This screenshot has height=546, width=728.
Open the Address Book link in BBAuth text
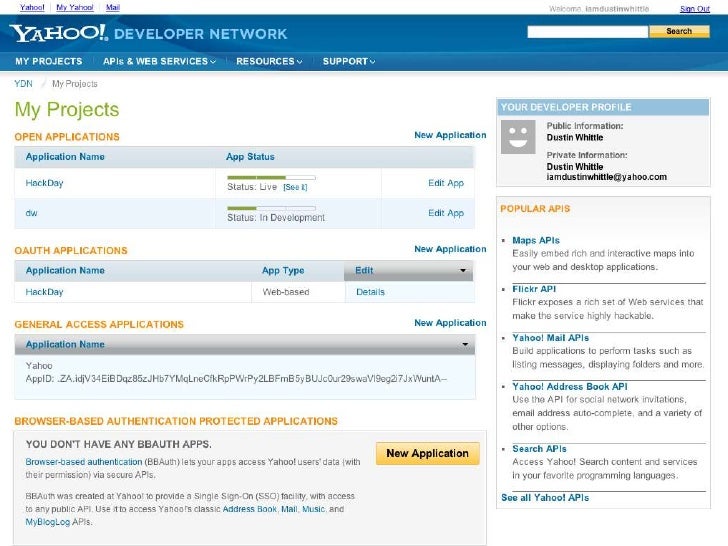[249, 509]
